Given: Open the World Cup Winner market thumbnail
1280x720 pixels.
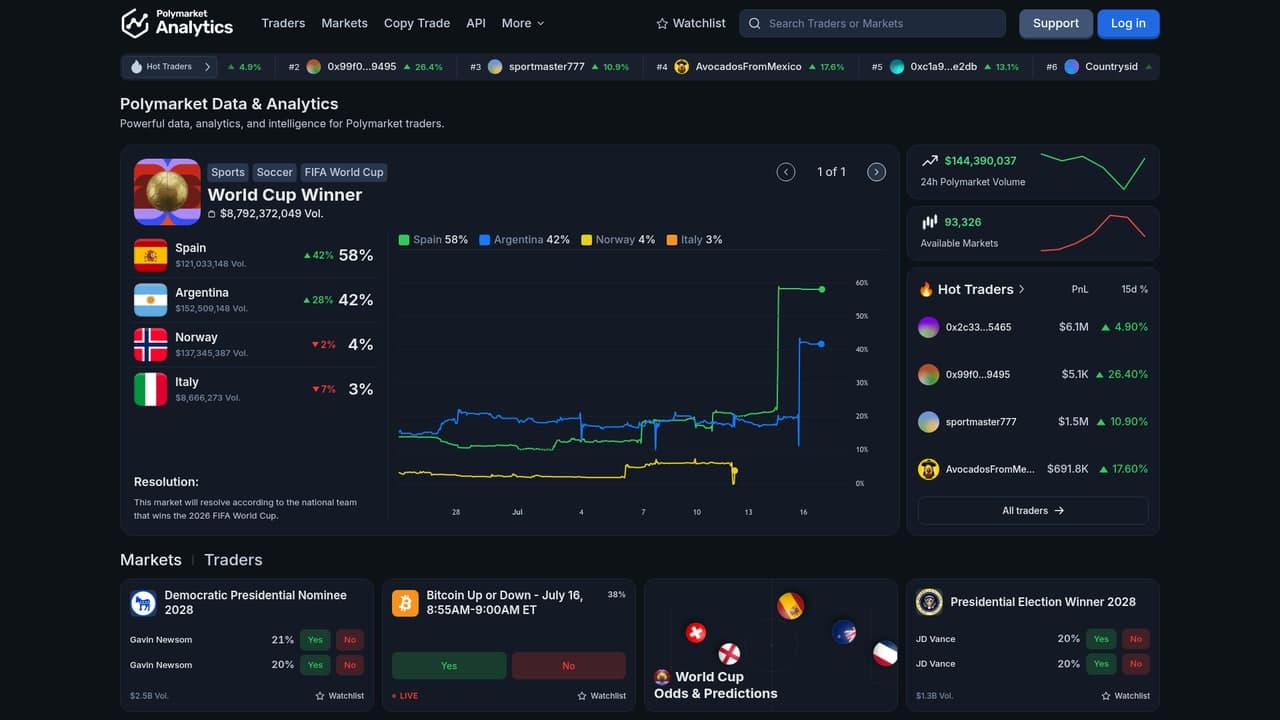Looking at the screenshot, I should coord(167,191).
